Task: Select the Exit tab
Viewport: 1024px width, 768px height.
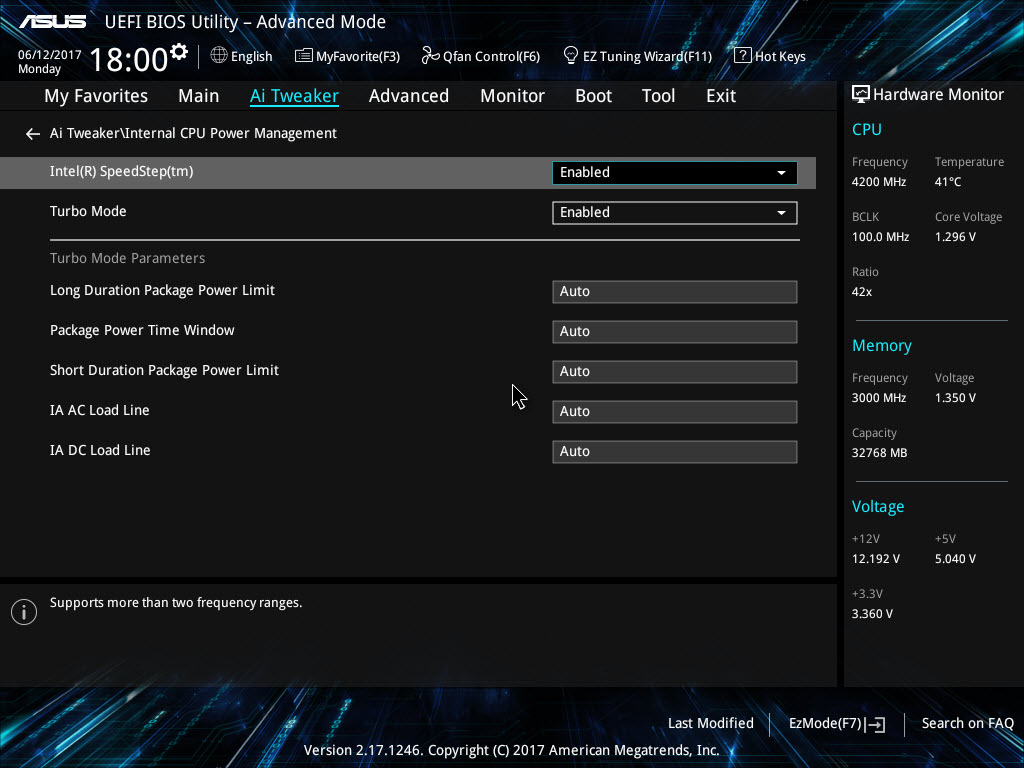Action: point(721,96)
